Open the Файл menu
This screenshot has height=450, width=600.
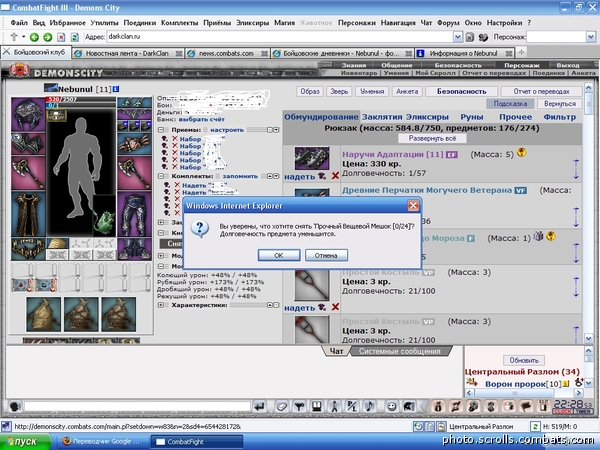click(19, 23)
